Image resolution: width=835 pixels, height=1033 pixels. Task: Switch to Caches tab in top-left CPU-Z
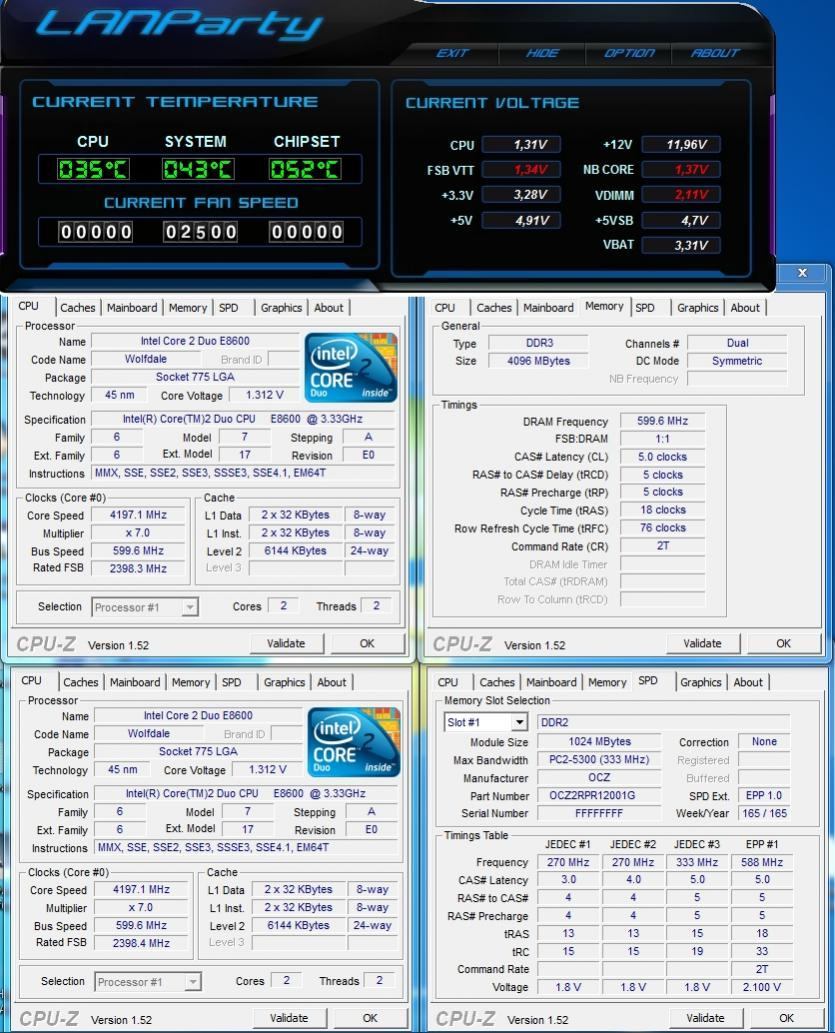pyautogui.click(x=78, y=308)
